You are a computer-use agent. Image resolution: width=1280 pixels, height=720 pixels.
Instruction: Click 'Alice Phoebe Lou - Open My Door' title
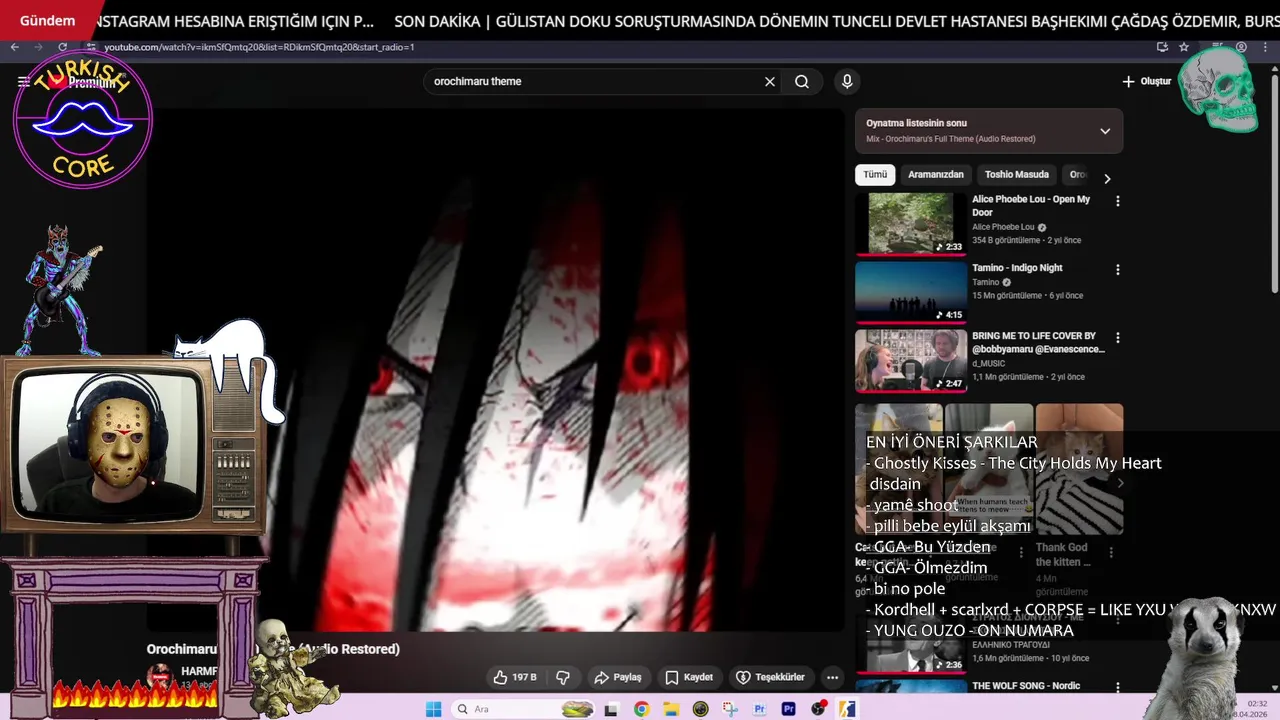pyautogui.click(x=1031, y=206)
